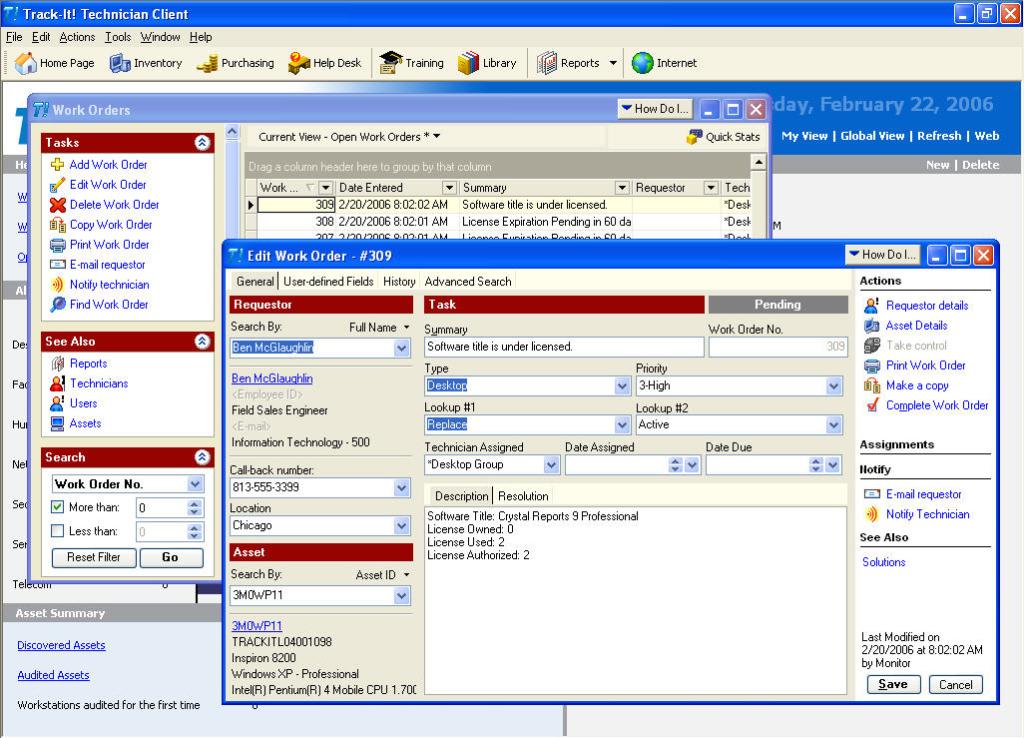The width and height of the screenshot is (1024, 738).
Task: Click the Notify technician icon in Tasks
Action: (57, 285)
